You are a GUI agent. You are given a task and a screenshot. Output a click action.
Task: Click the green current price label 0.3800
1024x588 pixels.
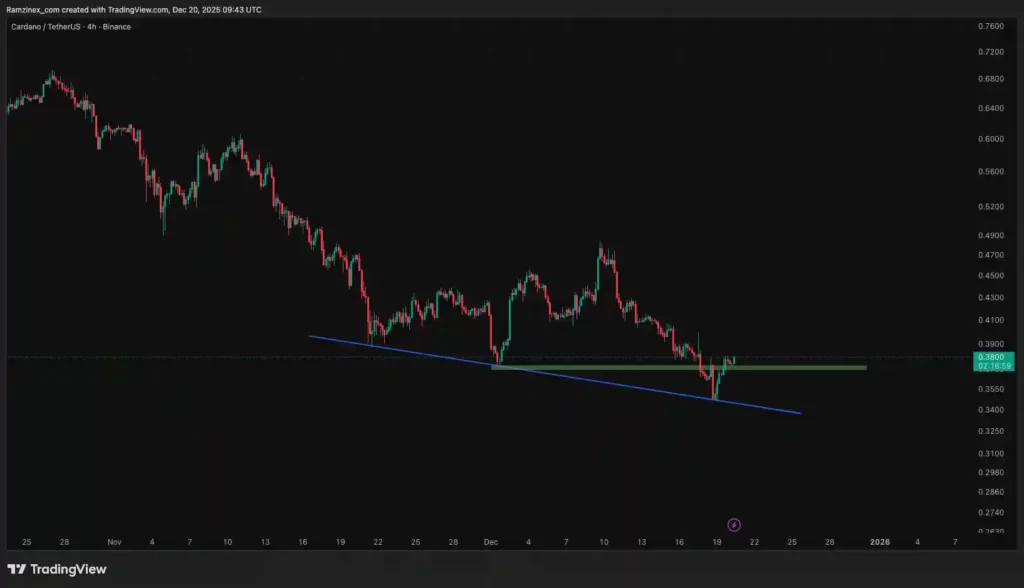(991, 357)
